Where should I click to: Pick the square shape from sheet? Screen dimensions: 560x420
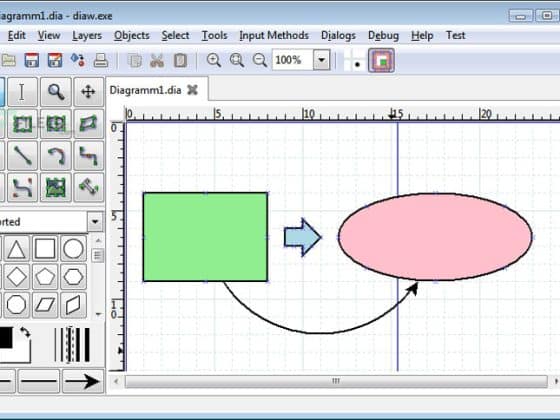(45, 248)
